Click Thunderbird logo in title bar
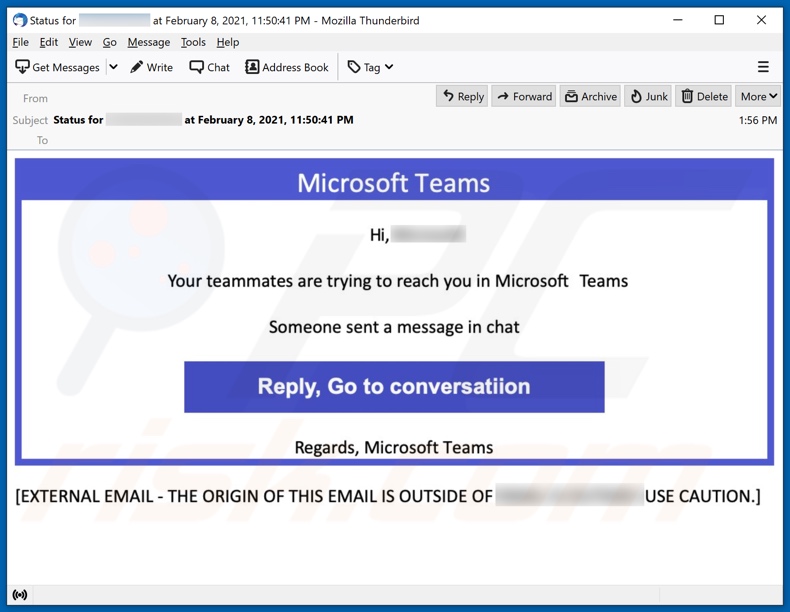The height and width of the screenshot is (612, 790). (20, 20)
